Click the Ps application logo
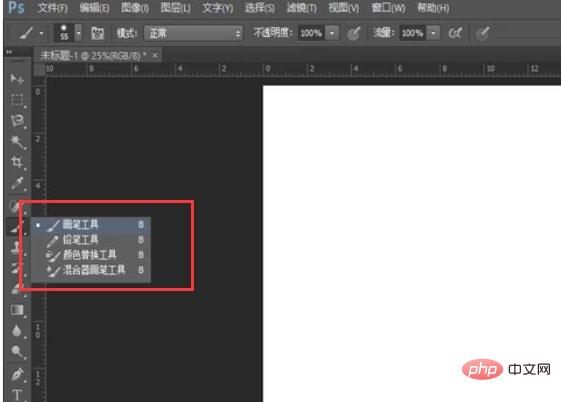The width and height of the screenshot is (561, 402). (16, 7)
